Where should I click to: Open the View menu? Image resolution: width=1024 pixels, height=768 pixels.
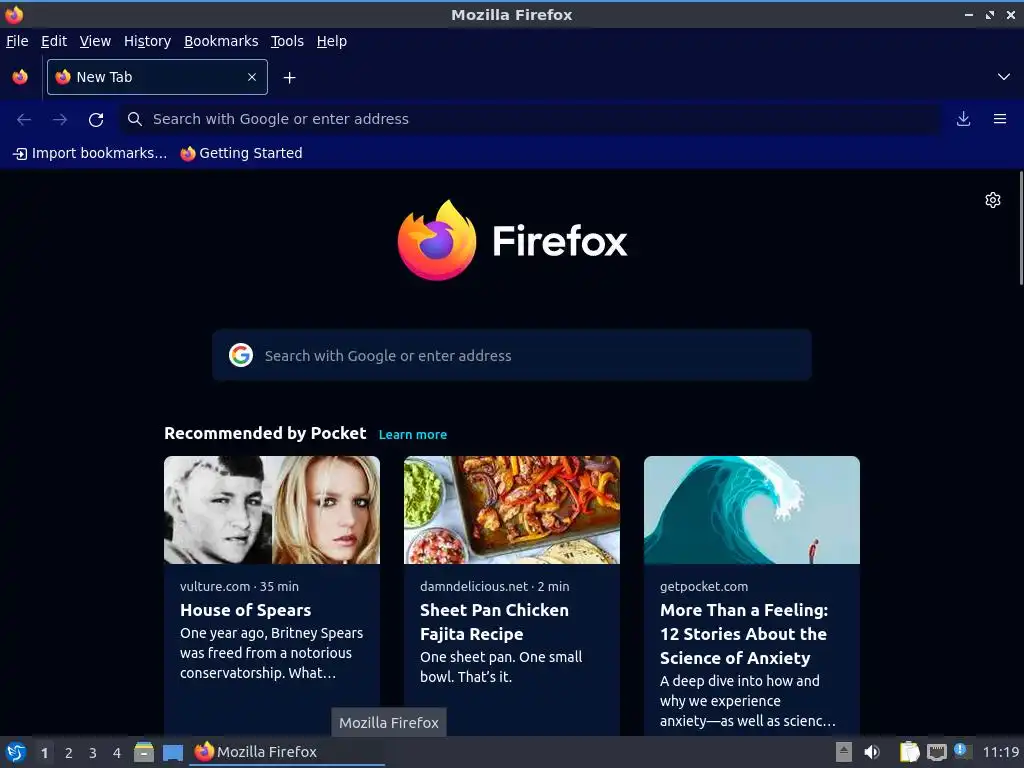click(95, 41)
